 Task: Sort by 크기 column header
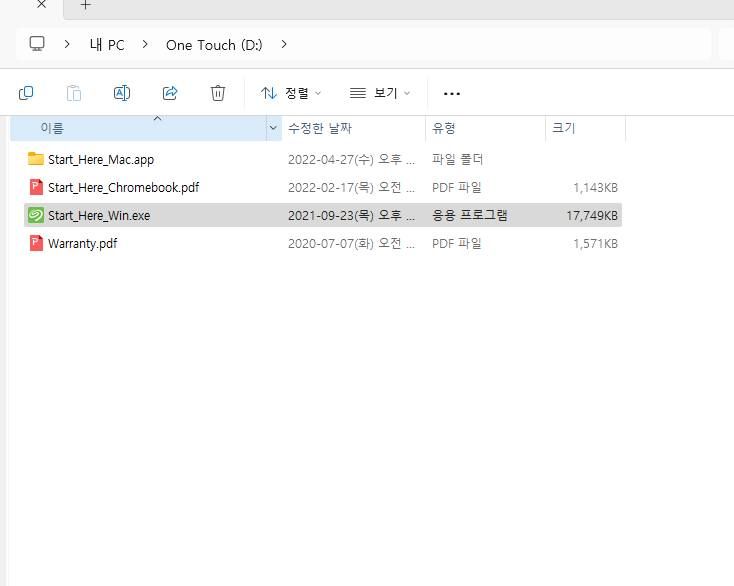pos(564,128)
